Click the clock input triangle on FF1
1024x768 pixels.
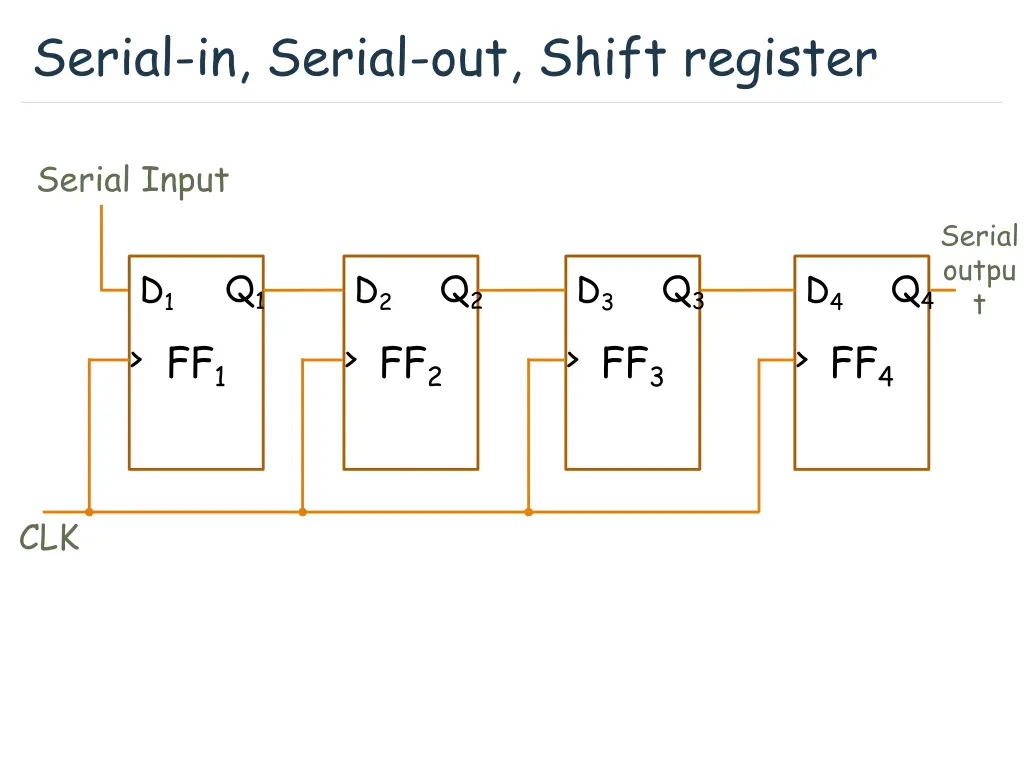(x=135, y=360)
